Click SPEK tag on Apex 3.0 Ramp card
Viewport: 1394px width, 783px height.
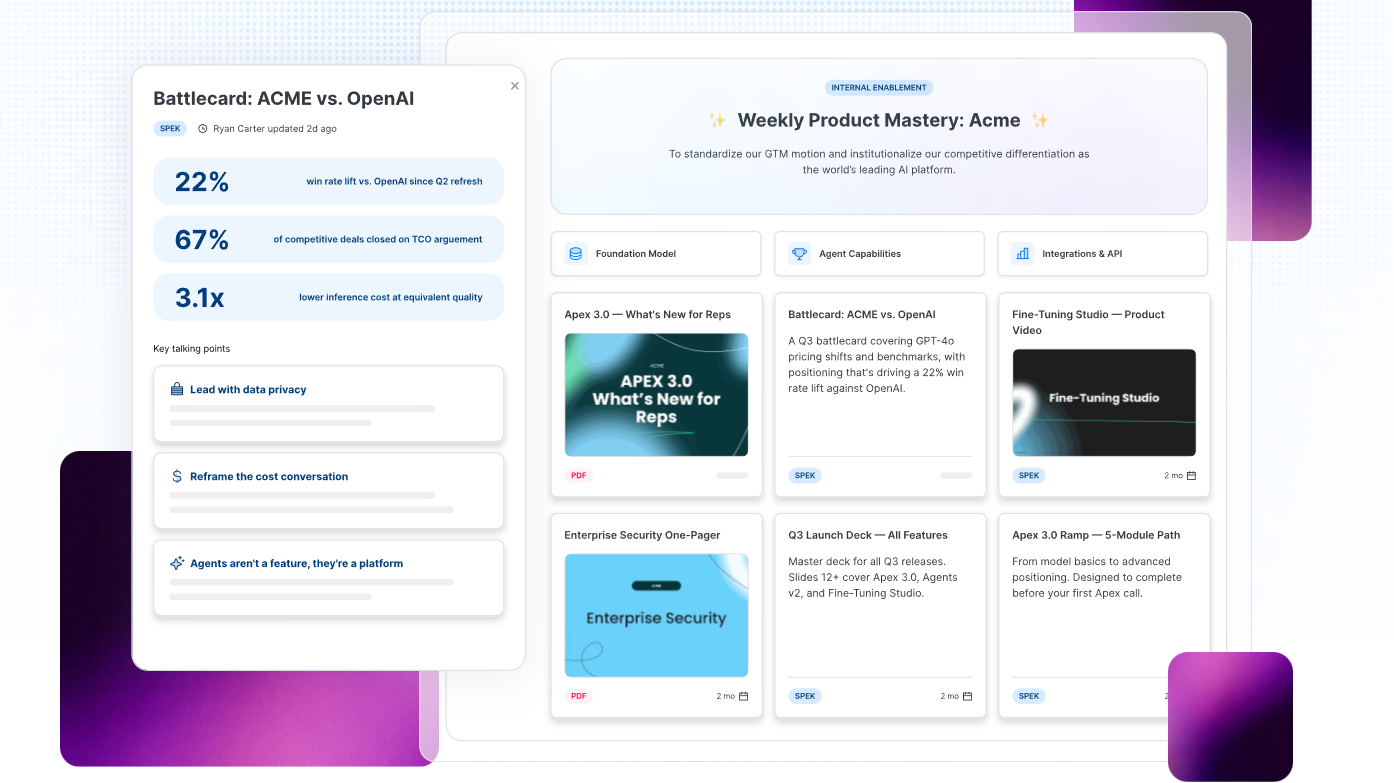pos(1029,696)
